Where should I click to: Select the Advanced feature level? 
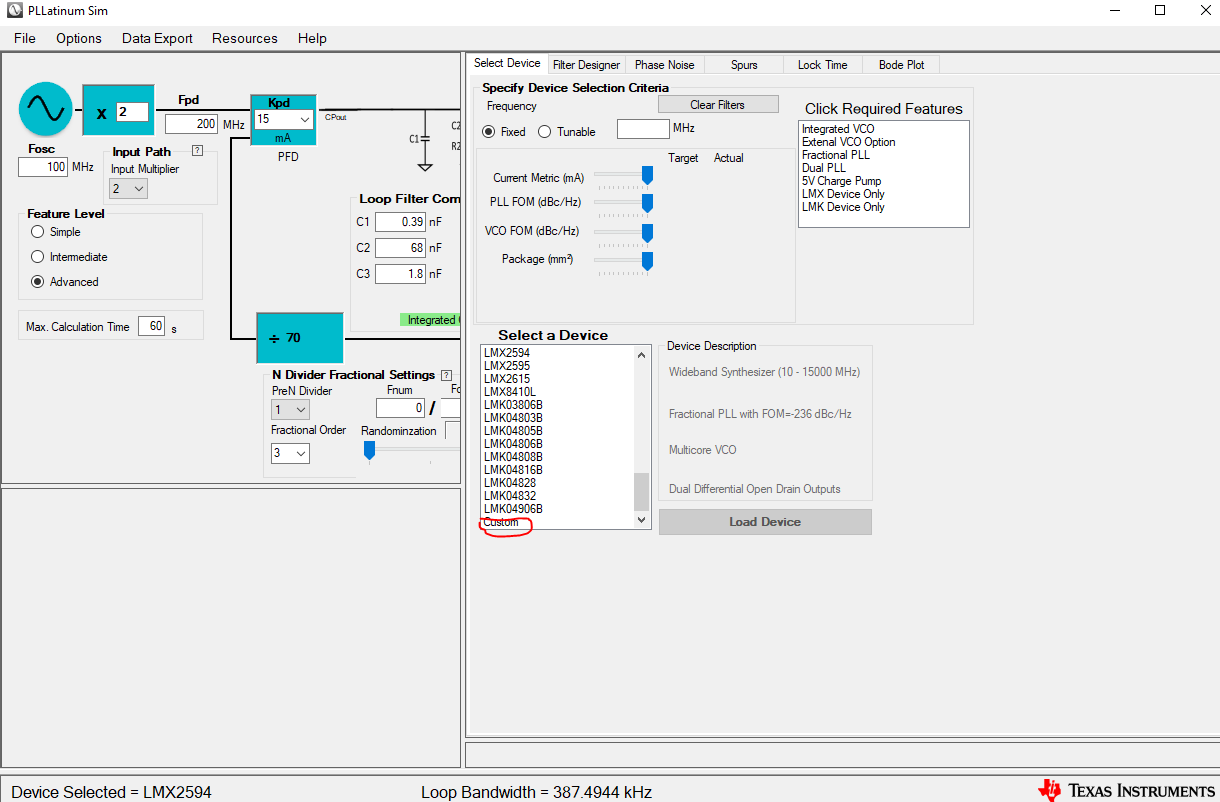pos(38,282)
